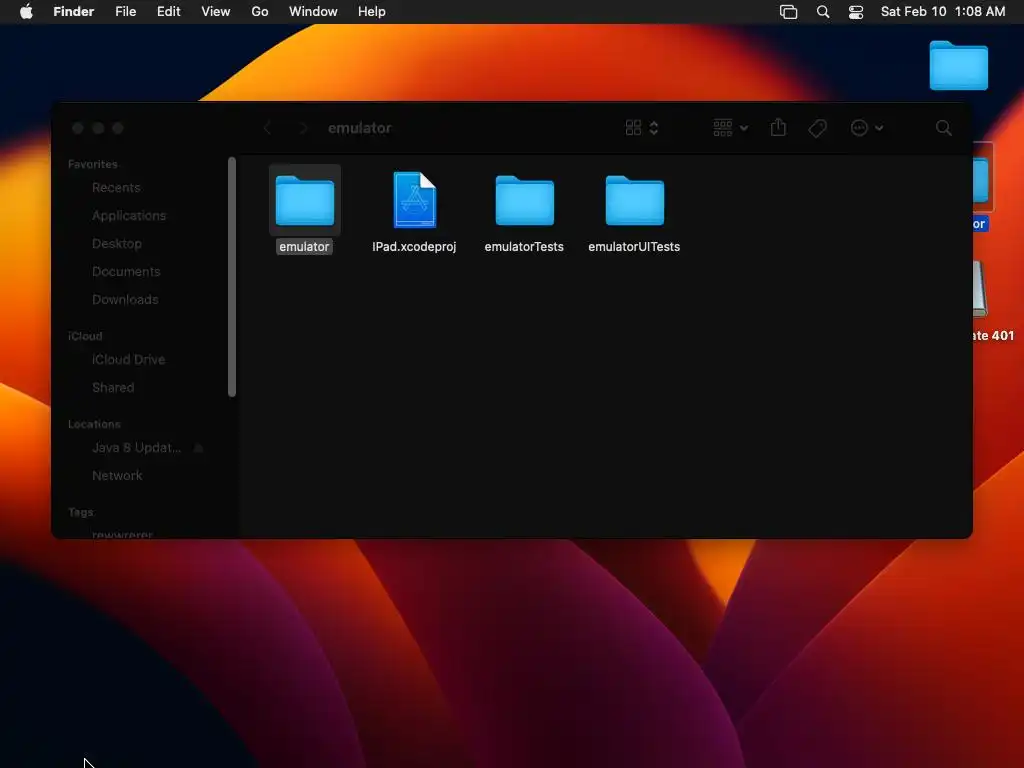1024x768 pixels.
Task: Select iCloud Drive in the sidebar
Action: tap(129, 360)
